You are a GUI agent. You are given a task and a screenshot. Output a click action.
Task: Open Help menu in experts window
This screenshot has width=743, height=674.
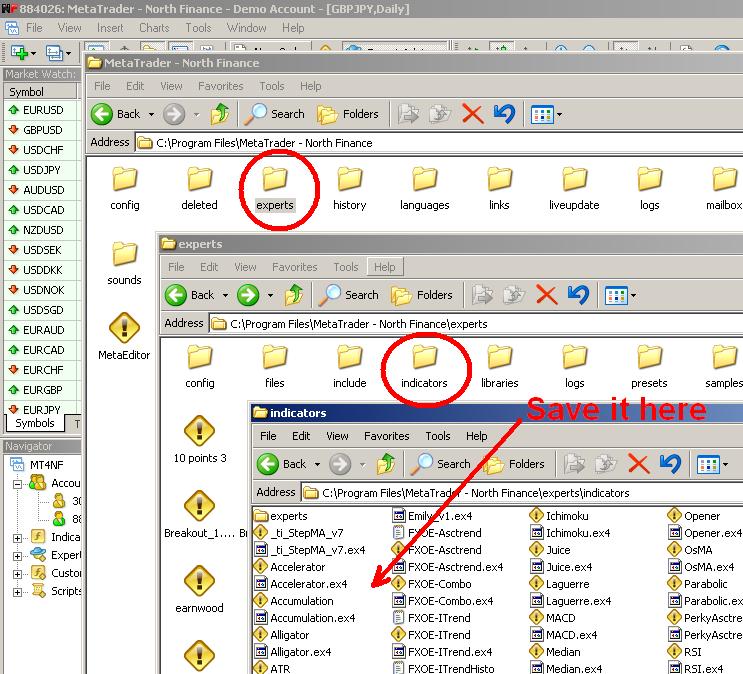(x=384, y=267)
